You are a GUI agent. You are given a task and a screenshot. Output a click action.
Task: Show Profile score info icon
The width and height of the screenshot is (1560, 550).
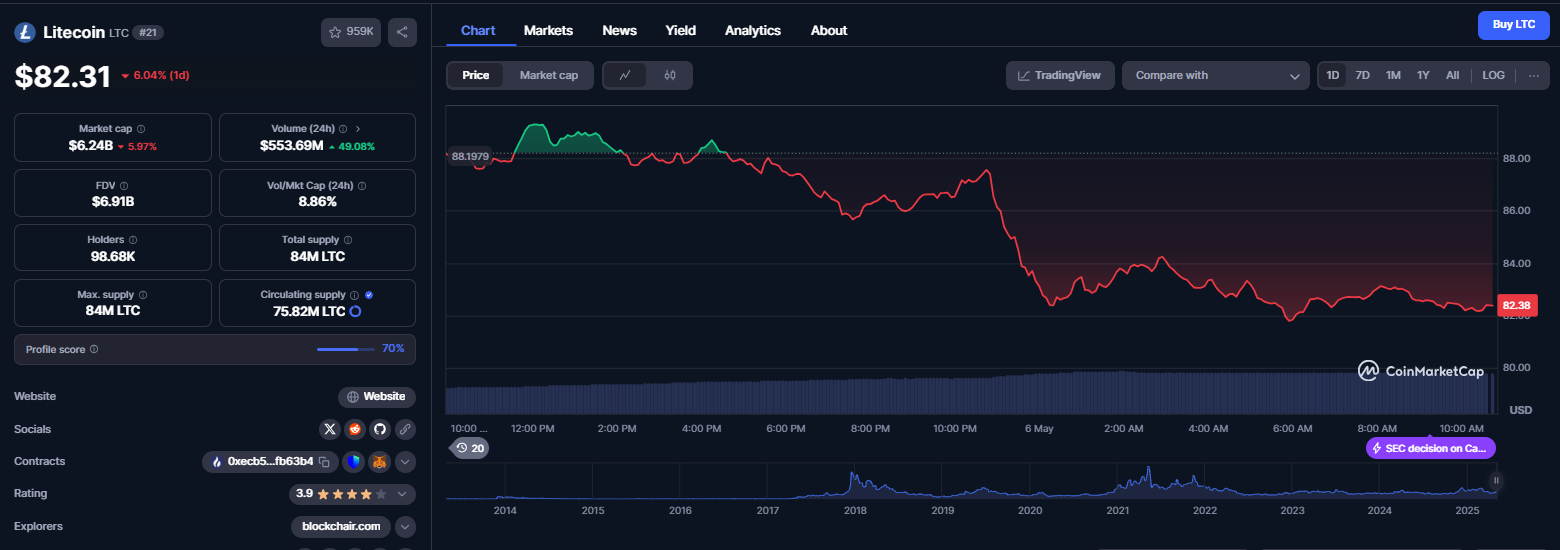pos(94,349)
